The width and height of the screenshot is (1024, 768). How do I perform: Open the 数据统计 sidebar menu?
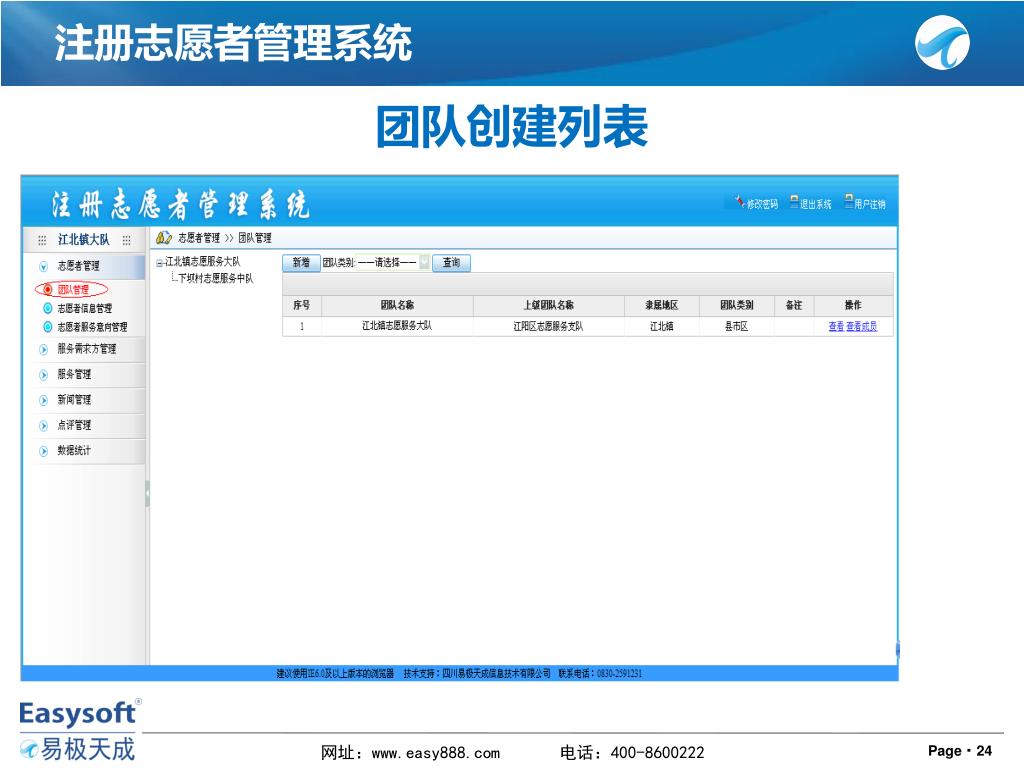pos(74,451)
